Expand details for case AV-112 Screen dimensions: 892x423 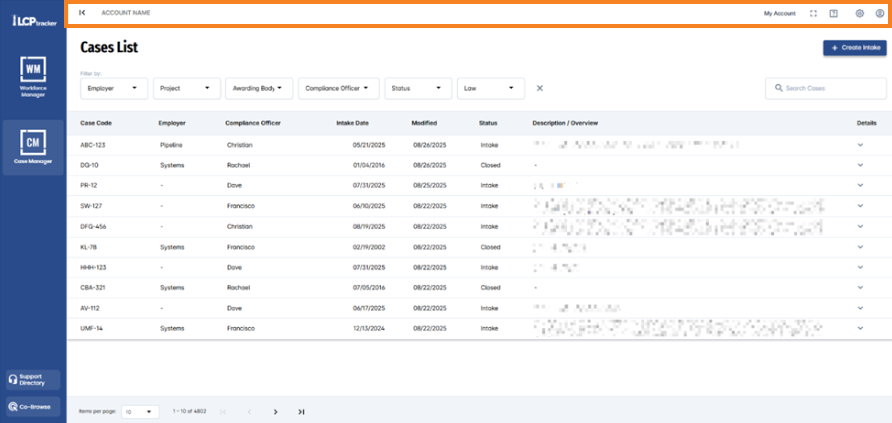point(860,308)
